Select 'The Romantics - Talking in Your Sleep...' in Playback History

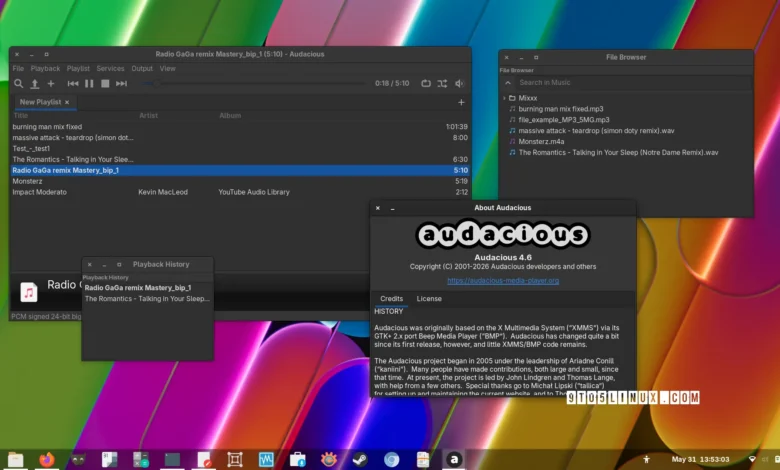click(x=148, y=299)
